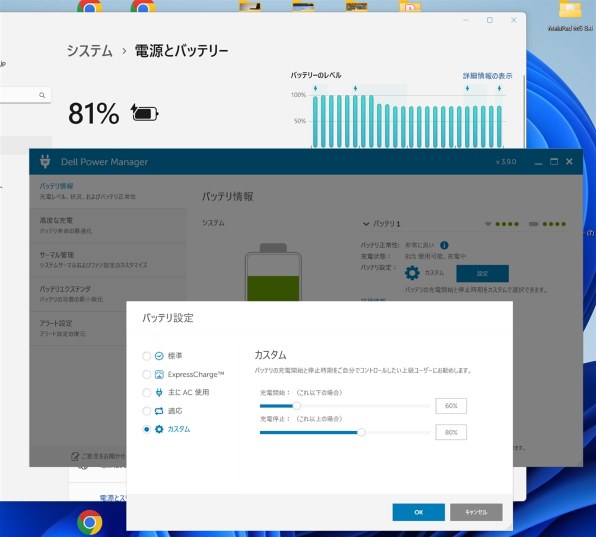Click the バッテリ設定 dialog title

point(168,318)
